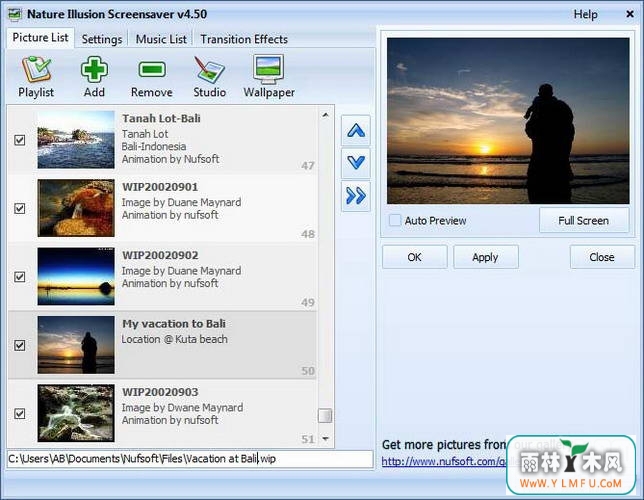Select the WIP20020901 rock thumbnail
The image size is (644, 500).
click(76, 208)
